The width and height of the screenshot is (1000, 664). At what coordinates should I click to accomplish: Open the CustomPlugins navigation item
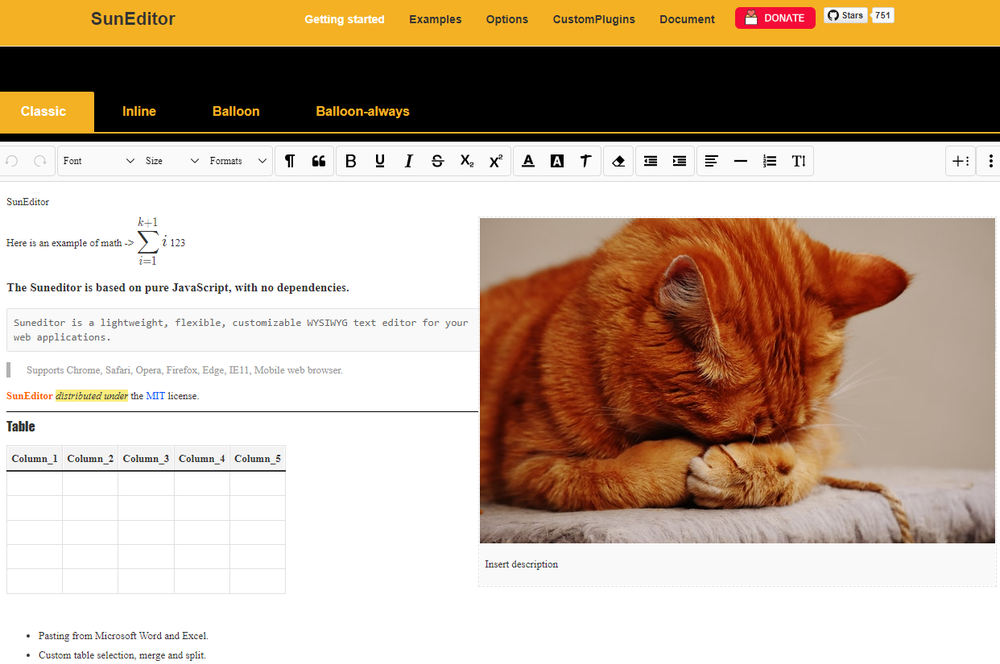tap(594, 19)
